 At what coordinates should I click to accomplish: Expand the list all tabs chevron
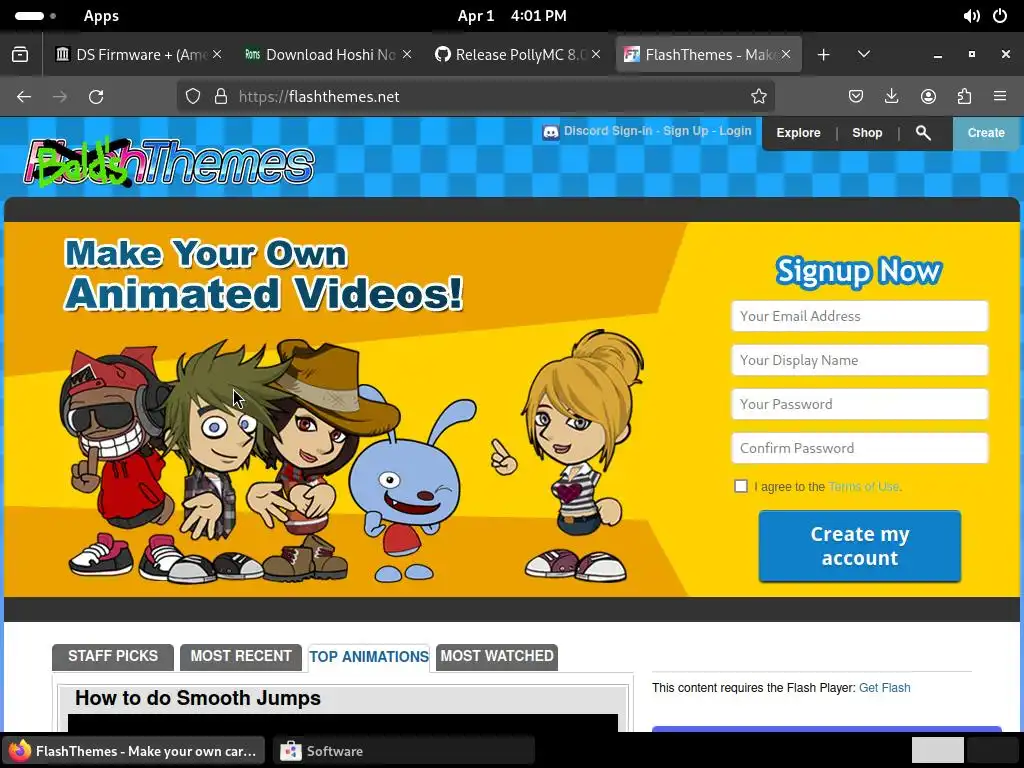[864, 55]
